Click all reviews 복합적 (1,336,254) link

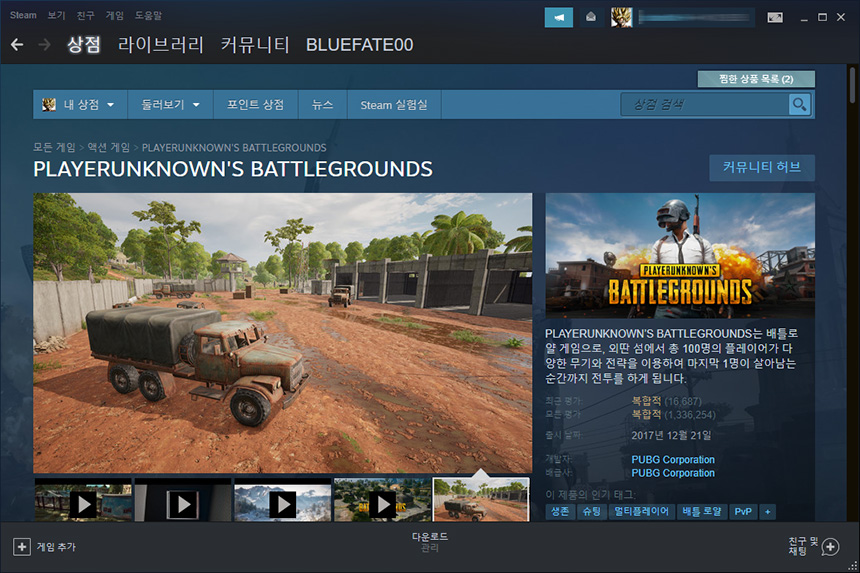(674, 415)
